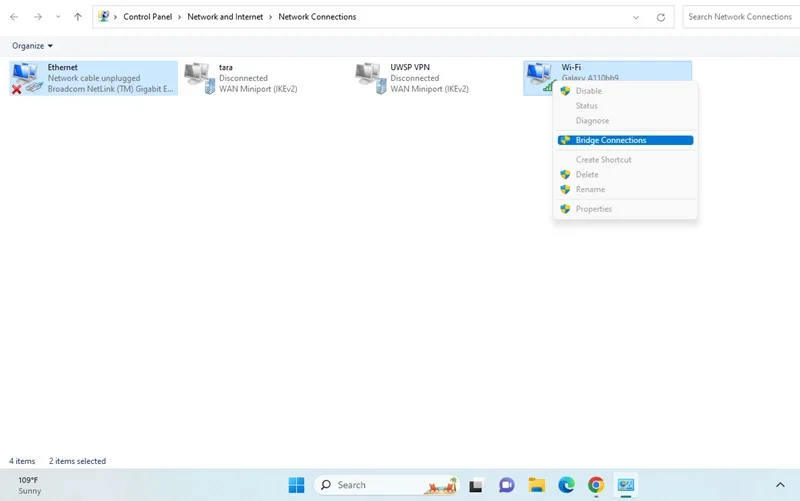Expand the Organize dropdown menu

(32, 46)
